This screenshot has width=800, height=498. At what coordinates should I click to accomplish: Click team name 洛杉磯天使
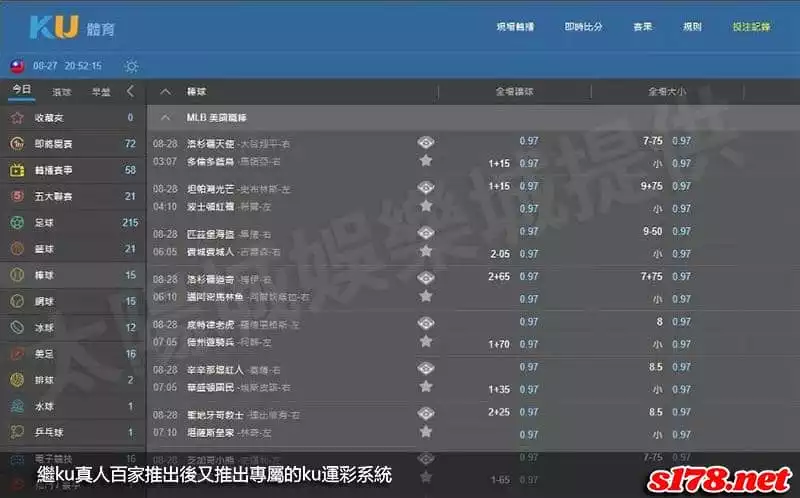[210, 144]
